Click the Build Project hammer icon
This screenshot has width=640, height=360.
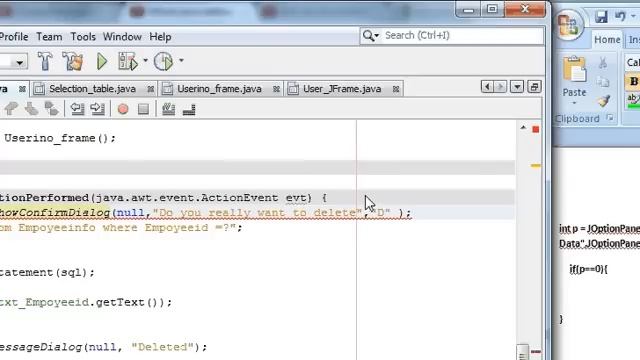[x=44, y=62]
